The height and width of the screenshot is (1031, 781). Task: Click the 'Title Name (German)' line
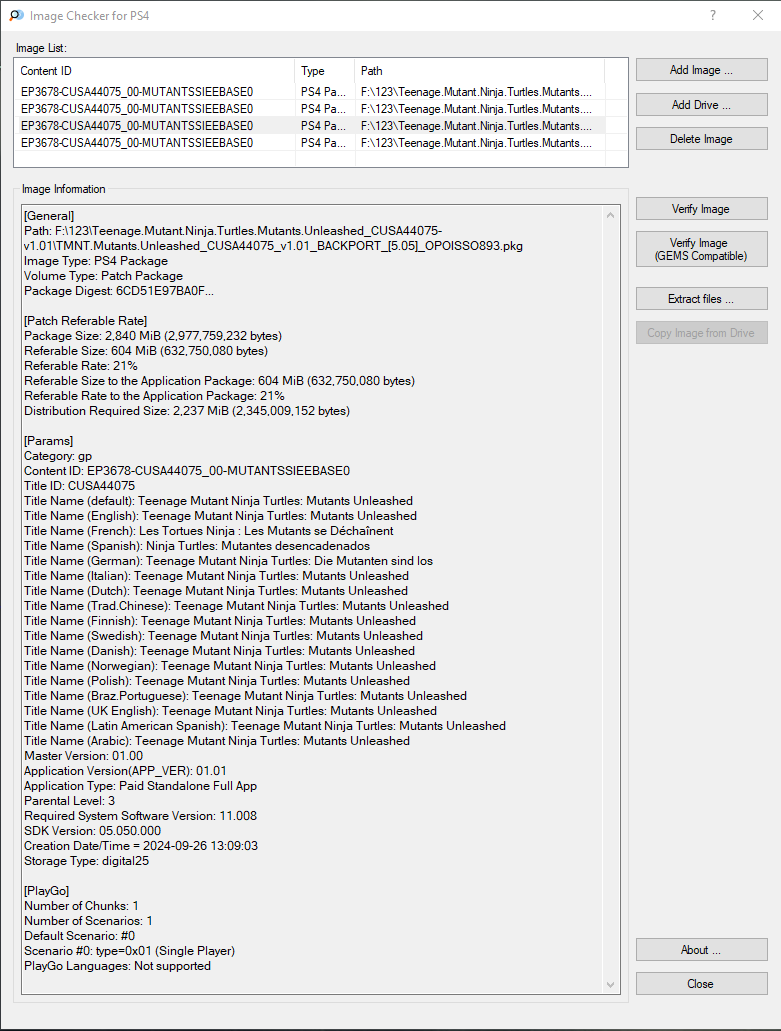[228, 561]
